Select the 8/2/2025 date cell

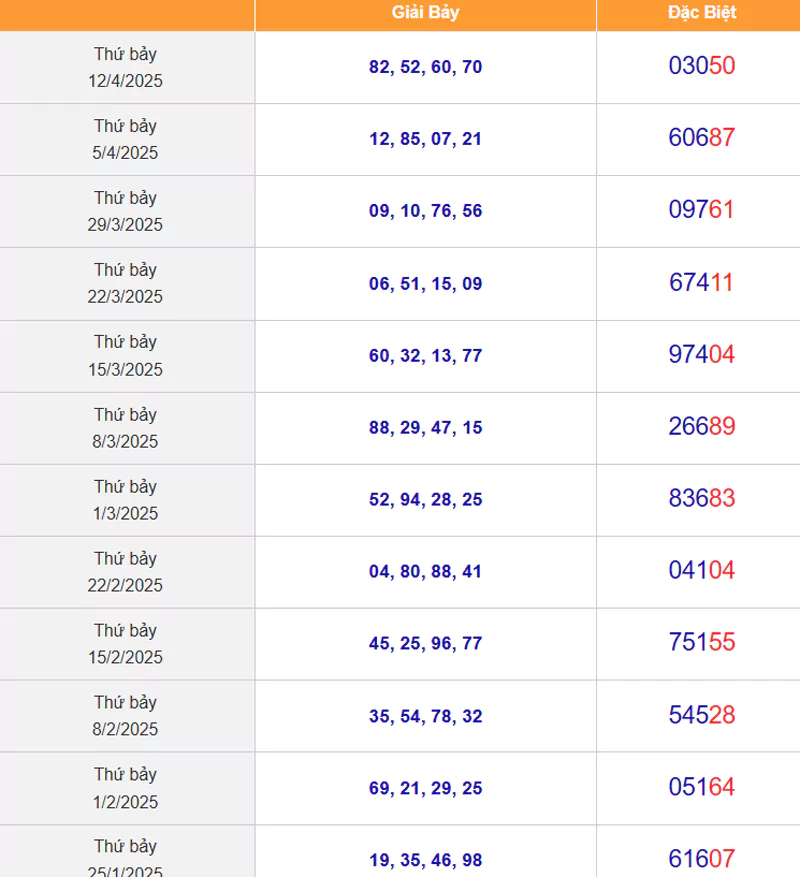pos(125,716)
